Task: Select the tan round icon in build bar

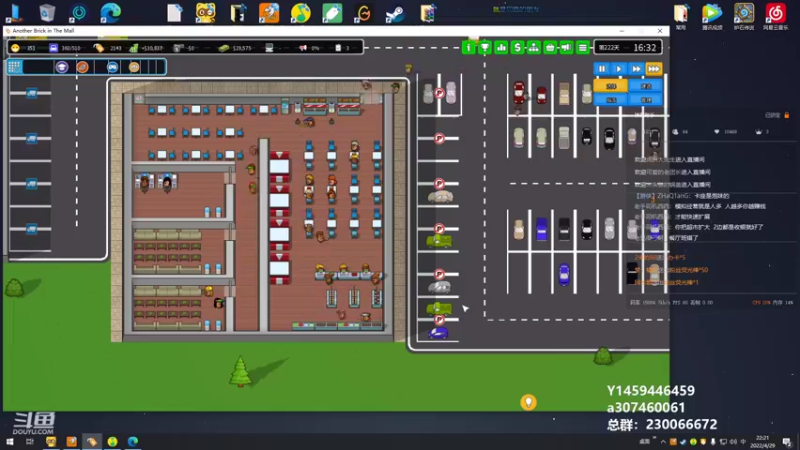Action: click(134, 67)
